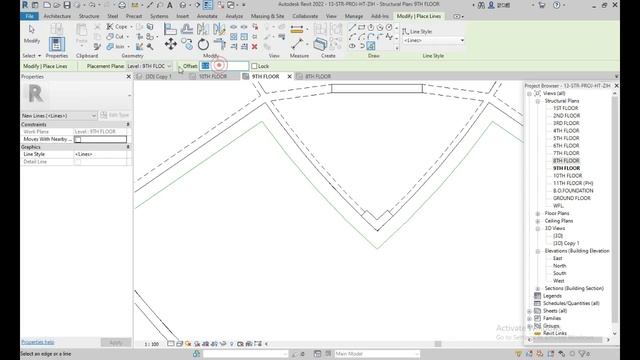Select the Copy modify tool
The width and height of the screenshot is (640, 360).
tap(187, 44)
